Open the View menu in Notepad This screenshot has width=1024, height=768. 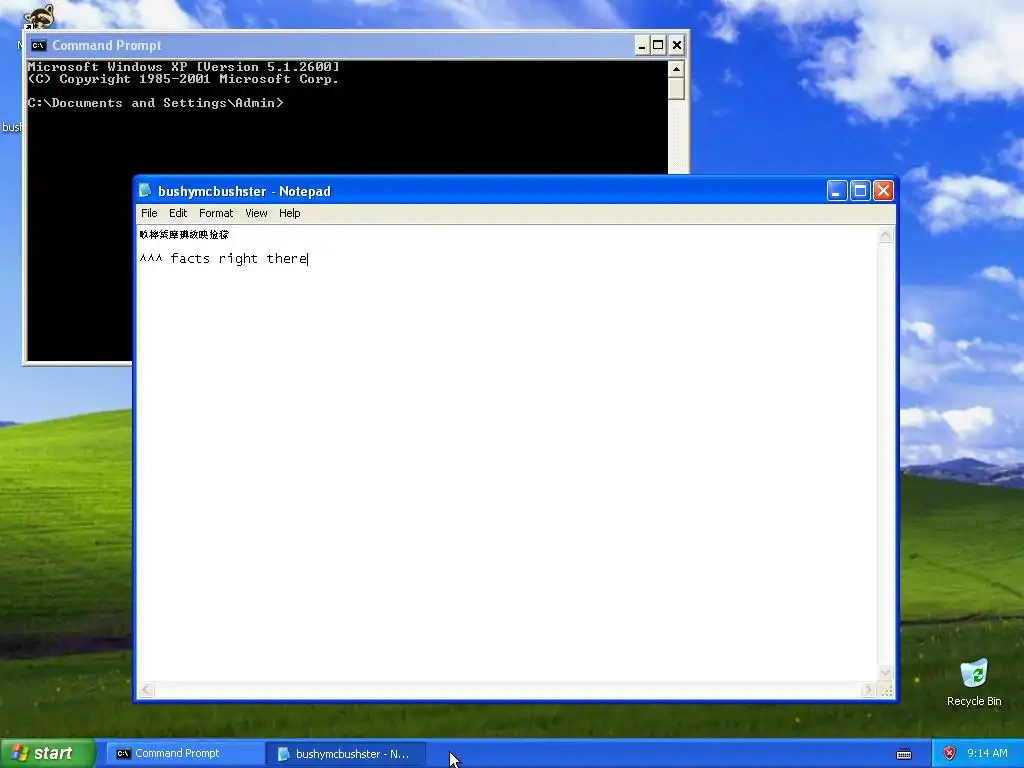tap(256, 213)
